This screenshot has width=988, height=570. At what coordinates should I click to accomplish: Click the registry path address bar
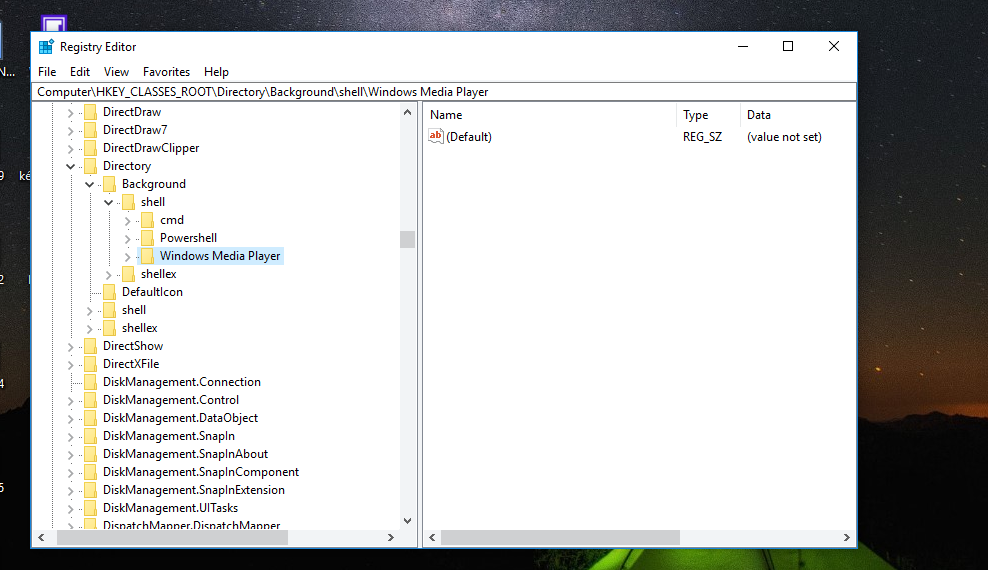coord(444,92)
